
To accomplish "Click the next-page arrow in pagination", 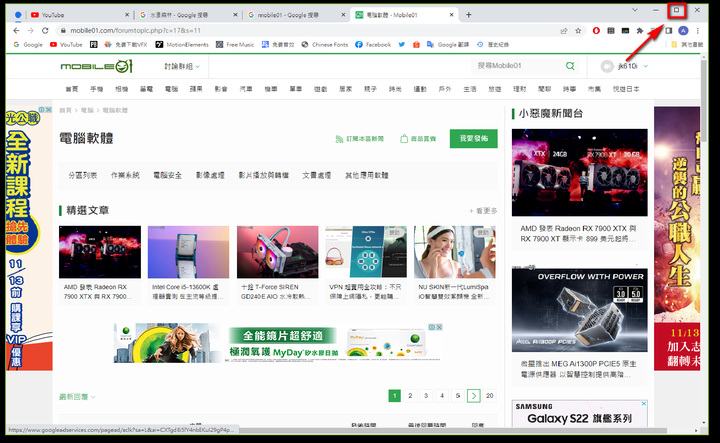I will (x=474, y=396).
